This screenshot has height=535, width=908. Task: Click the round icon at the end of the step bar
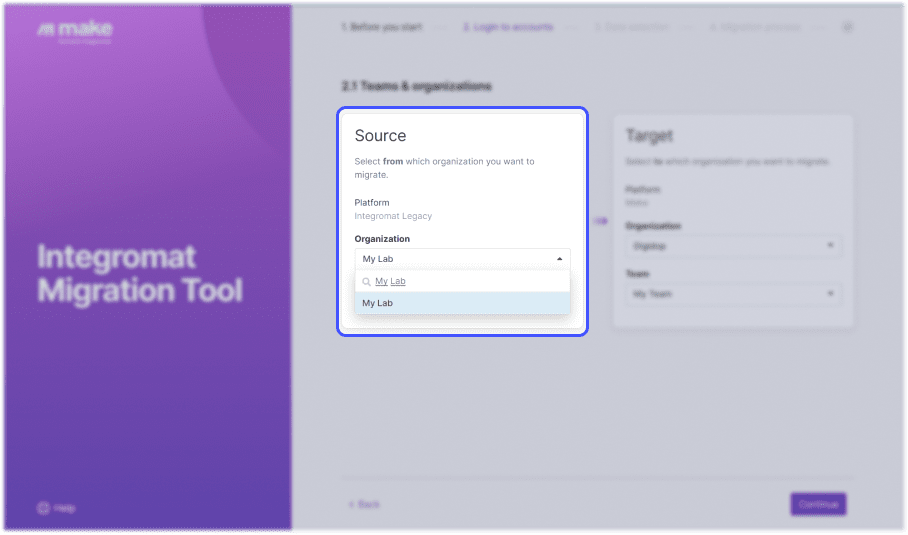(848, 27)
